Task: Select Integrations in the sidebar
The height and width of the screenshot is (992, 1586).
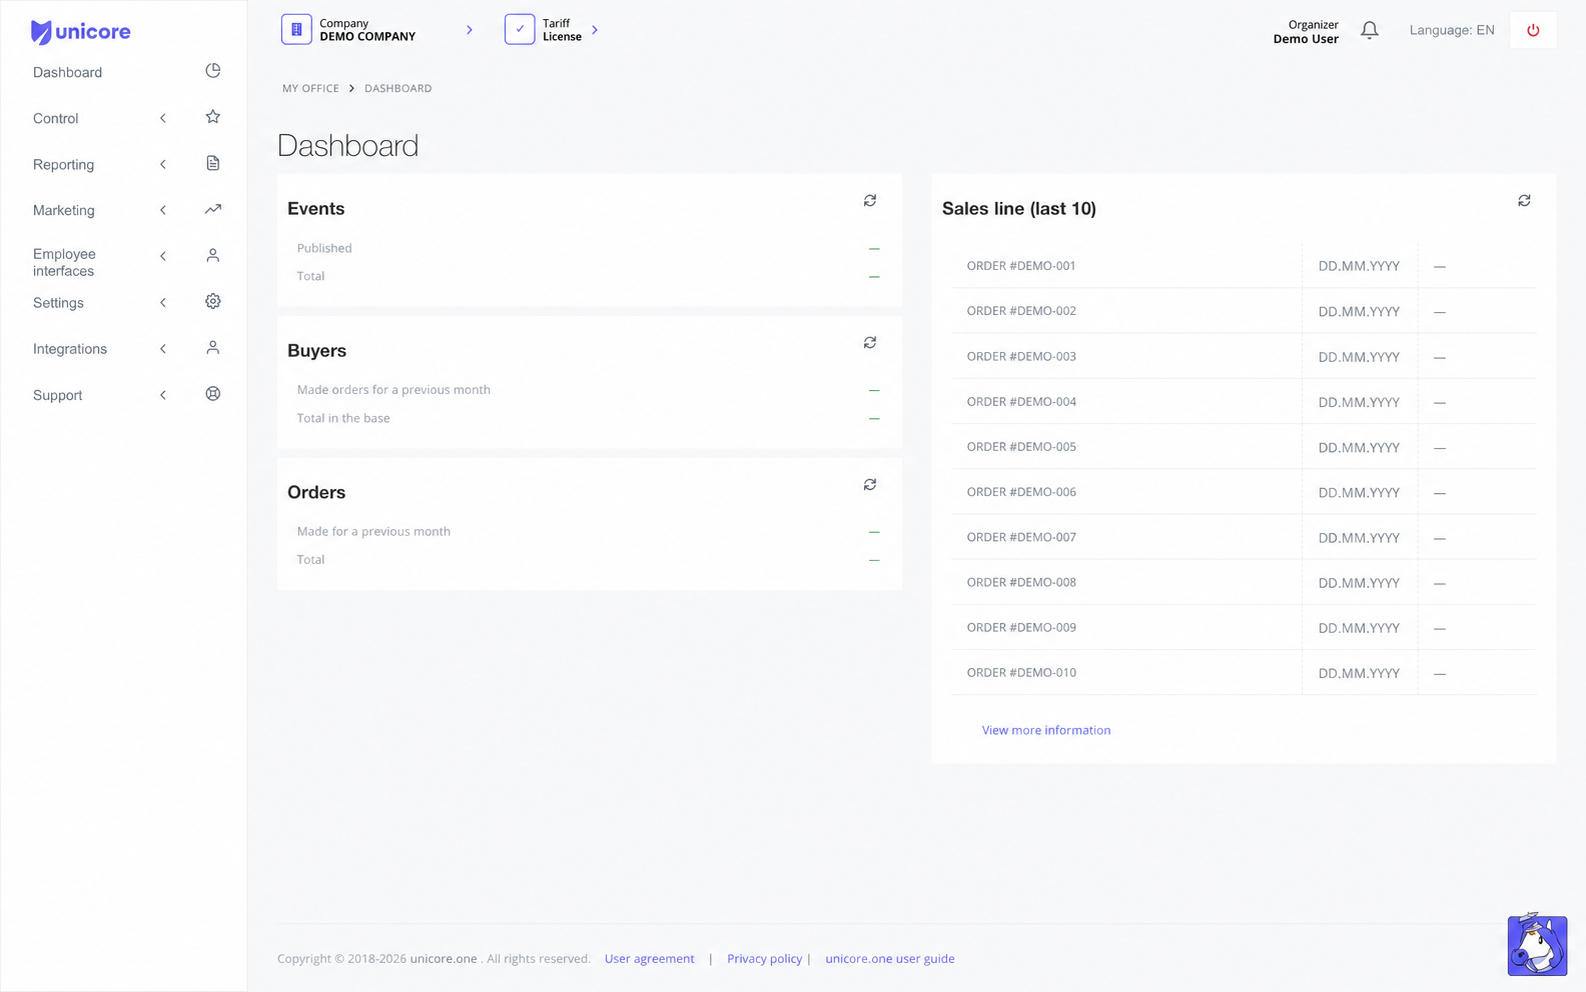Action: tap(70, 349)
